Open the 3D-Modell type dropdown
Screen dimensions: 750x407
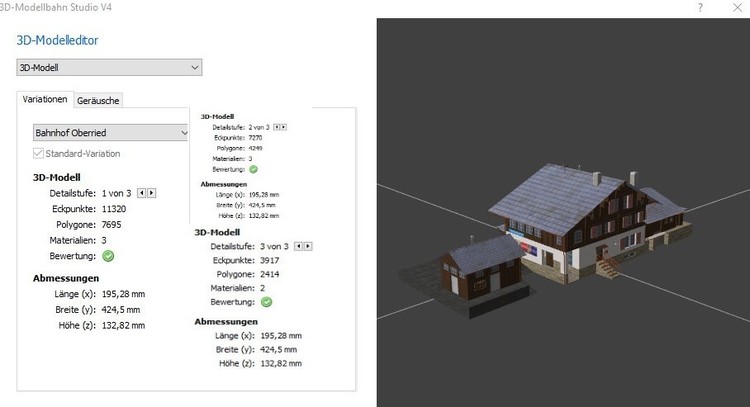pos(109,67)
